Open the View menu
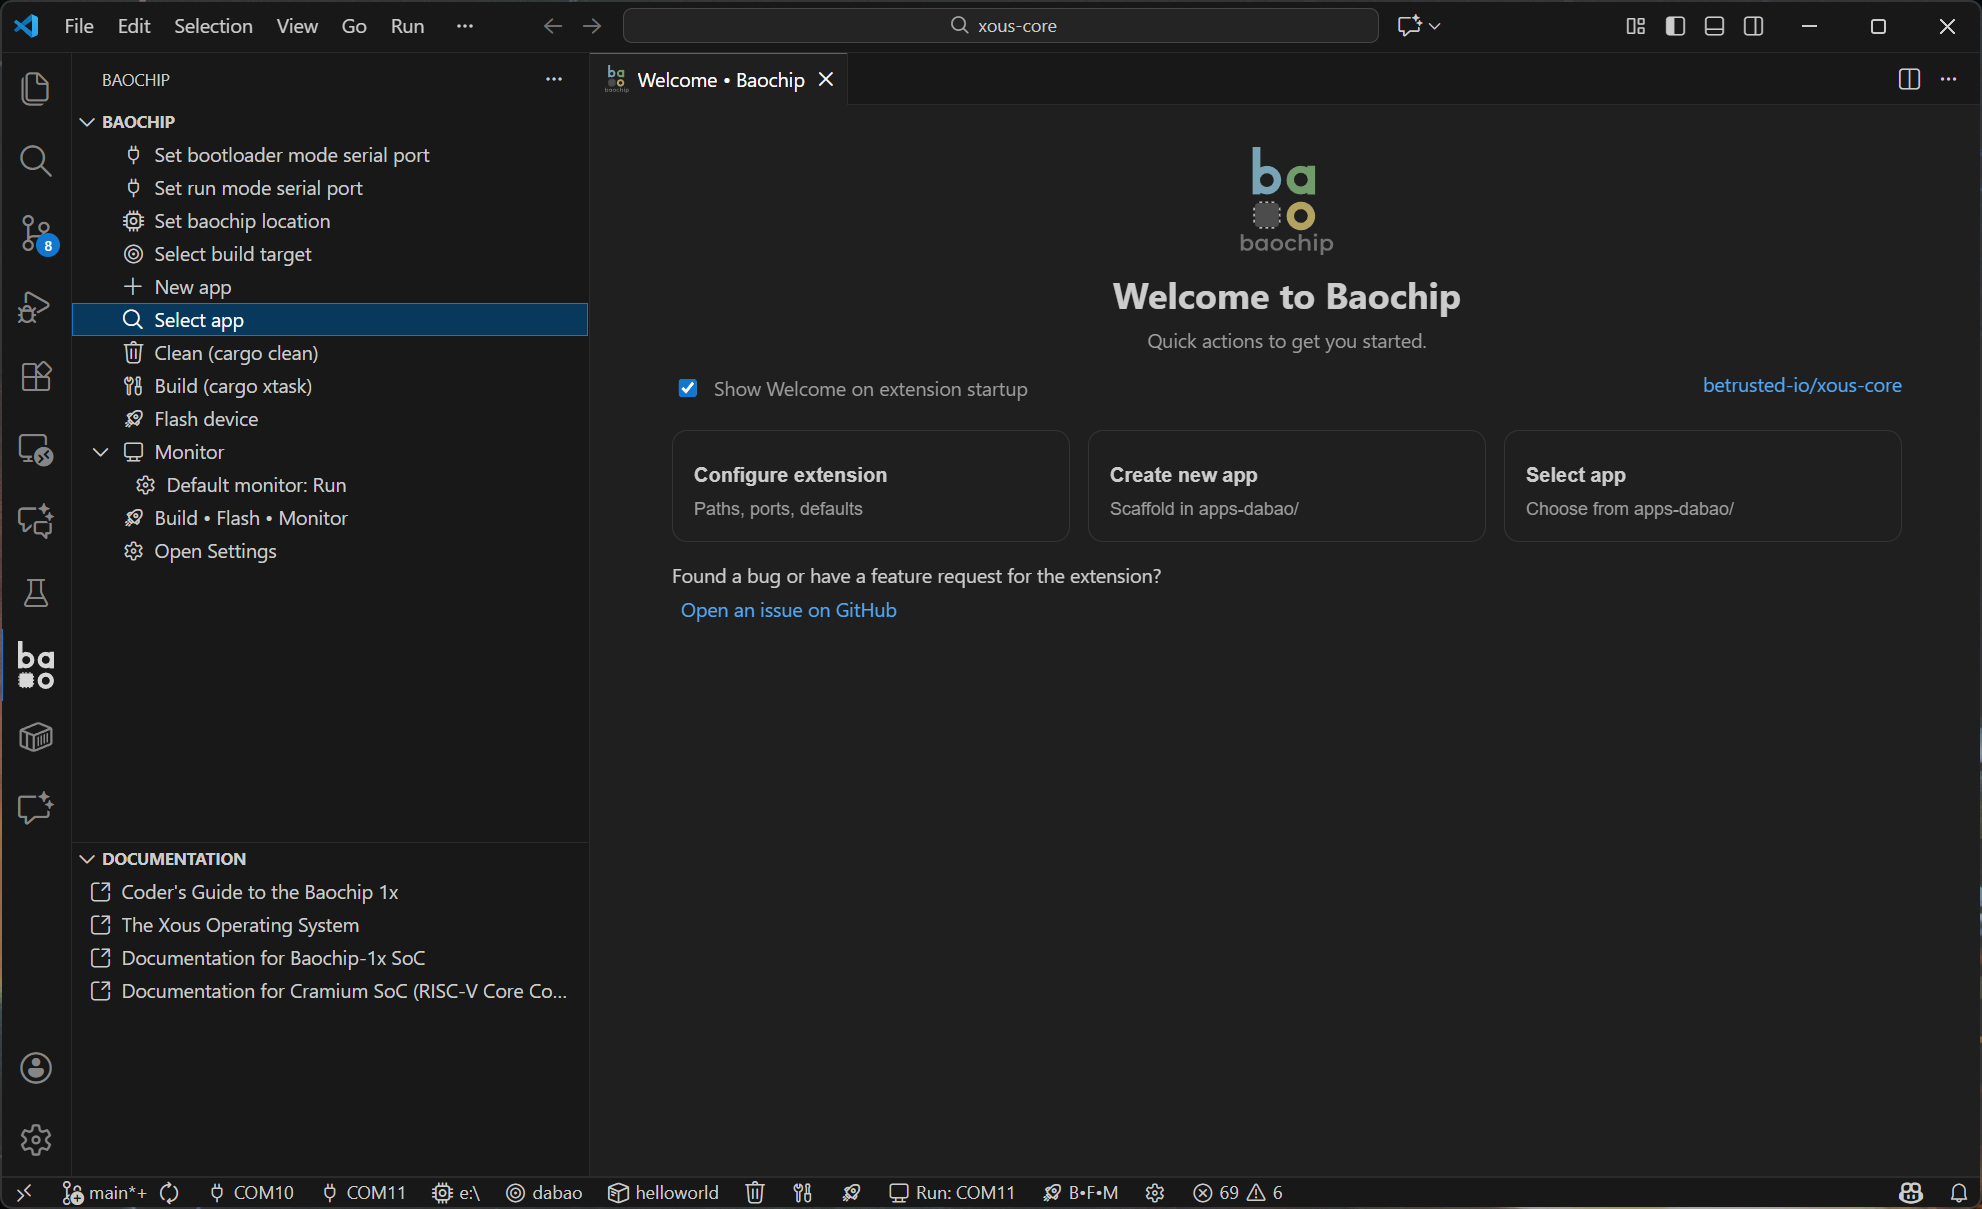This screenshot has height=1209, width=1982. pyautogui.click(x=297, y=26)
